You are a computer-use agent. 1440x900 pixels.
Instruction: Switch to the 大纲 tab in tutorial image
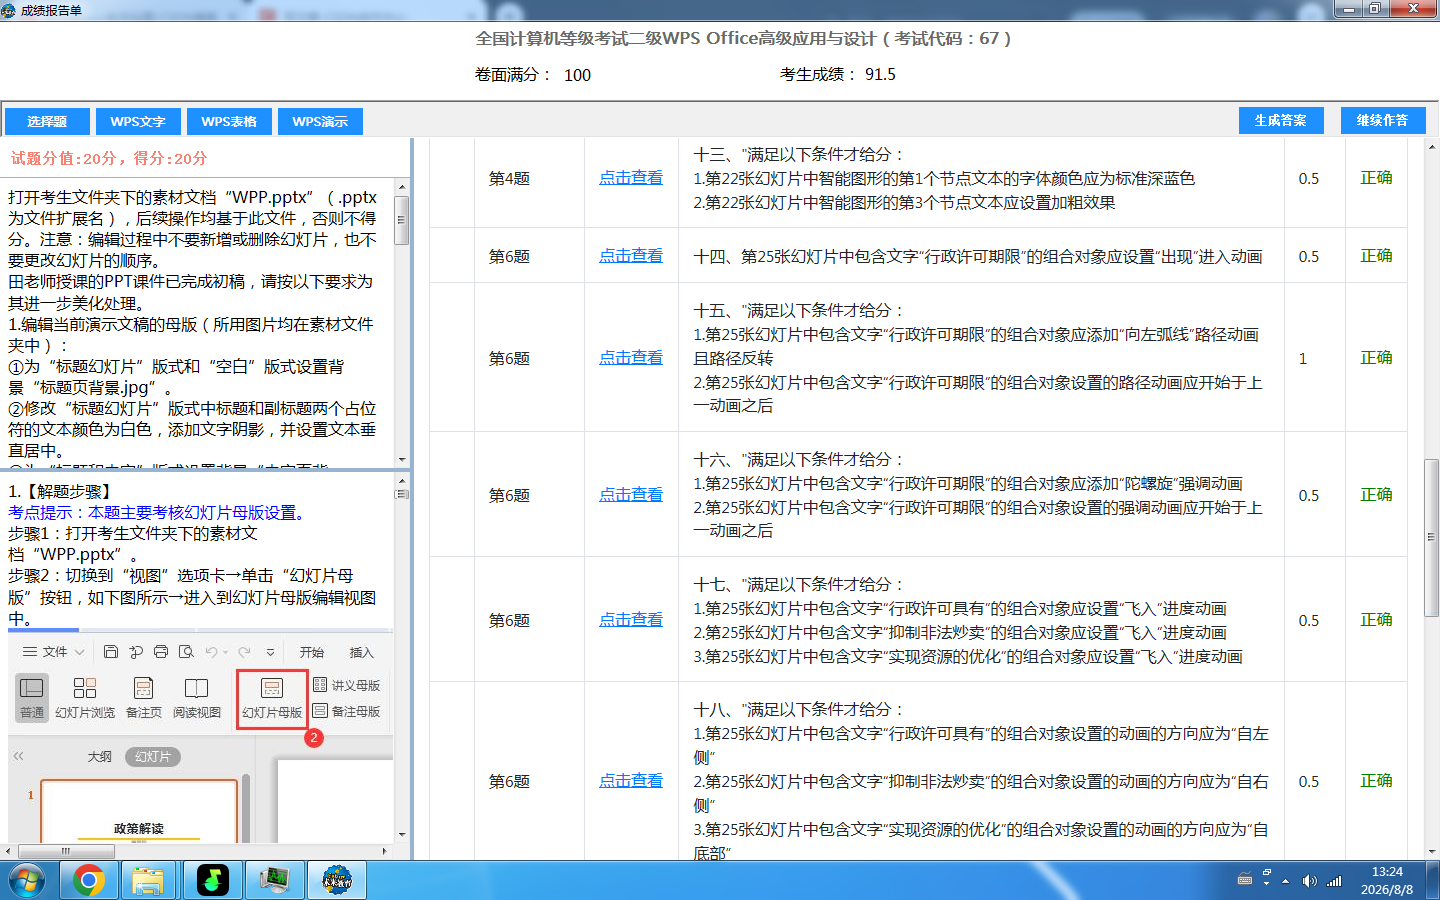click(100, 757)
